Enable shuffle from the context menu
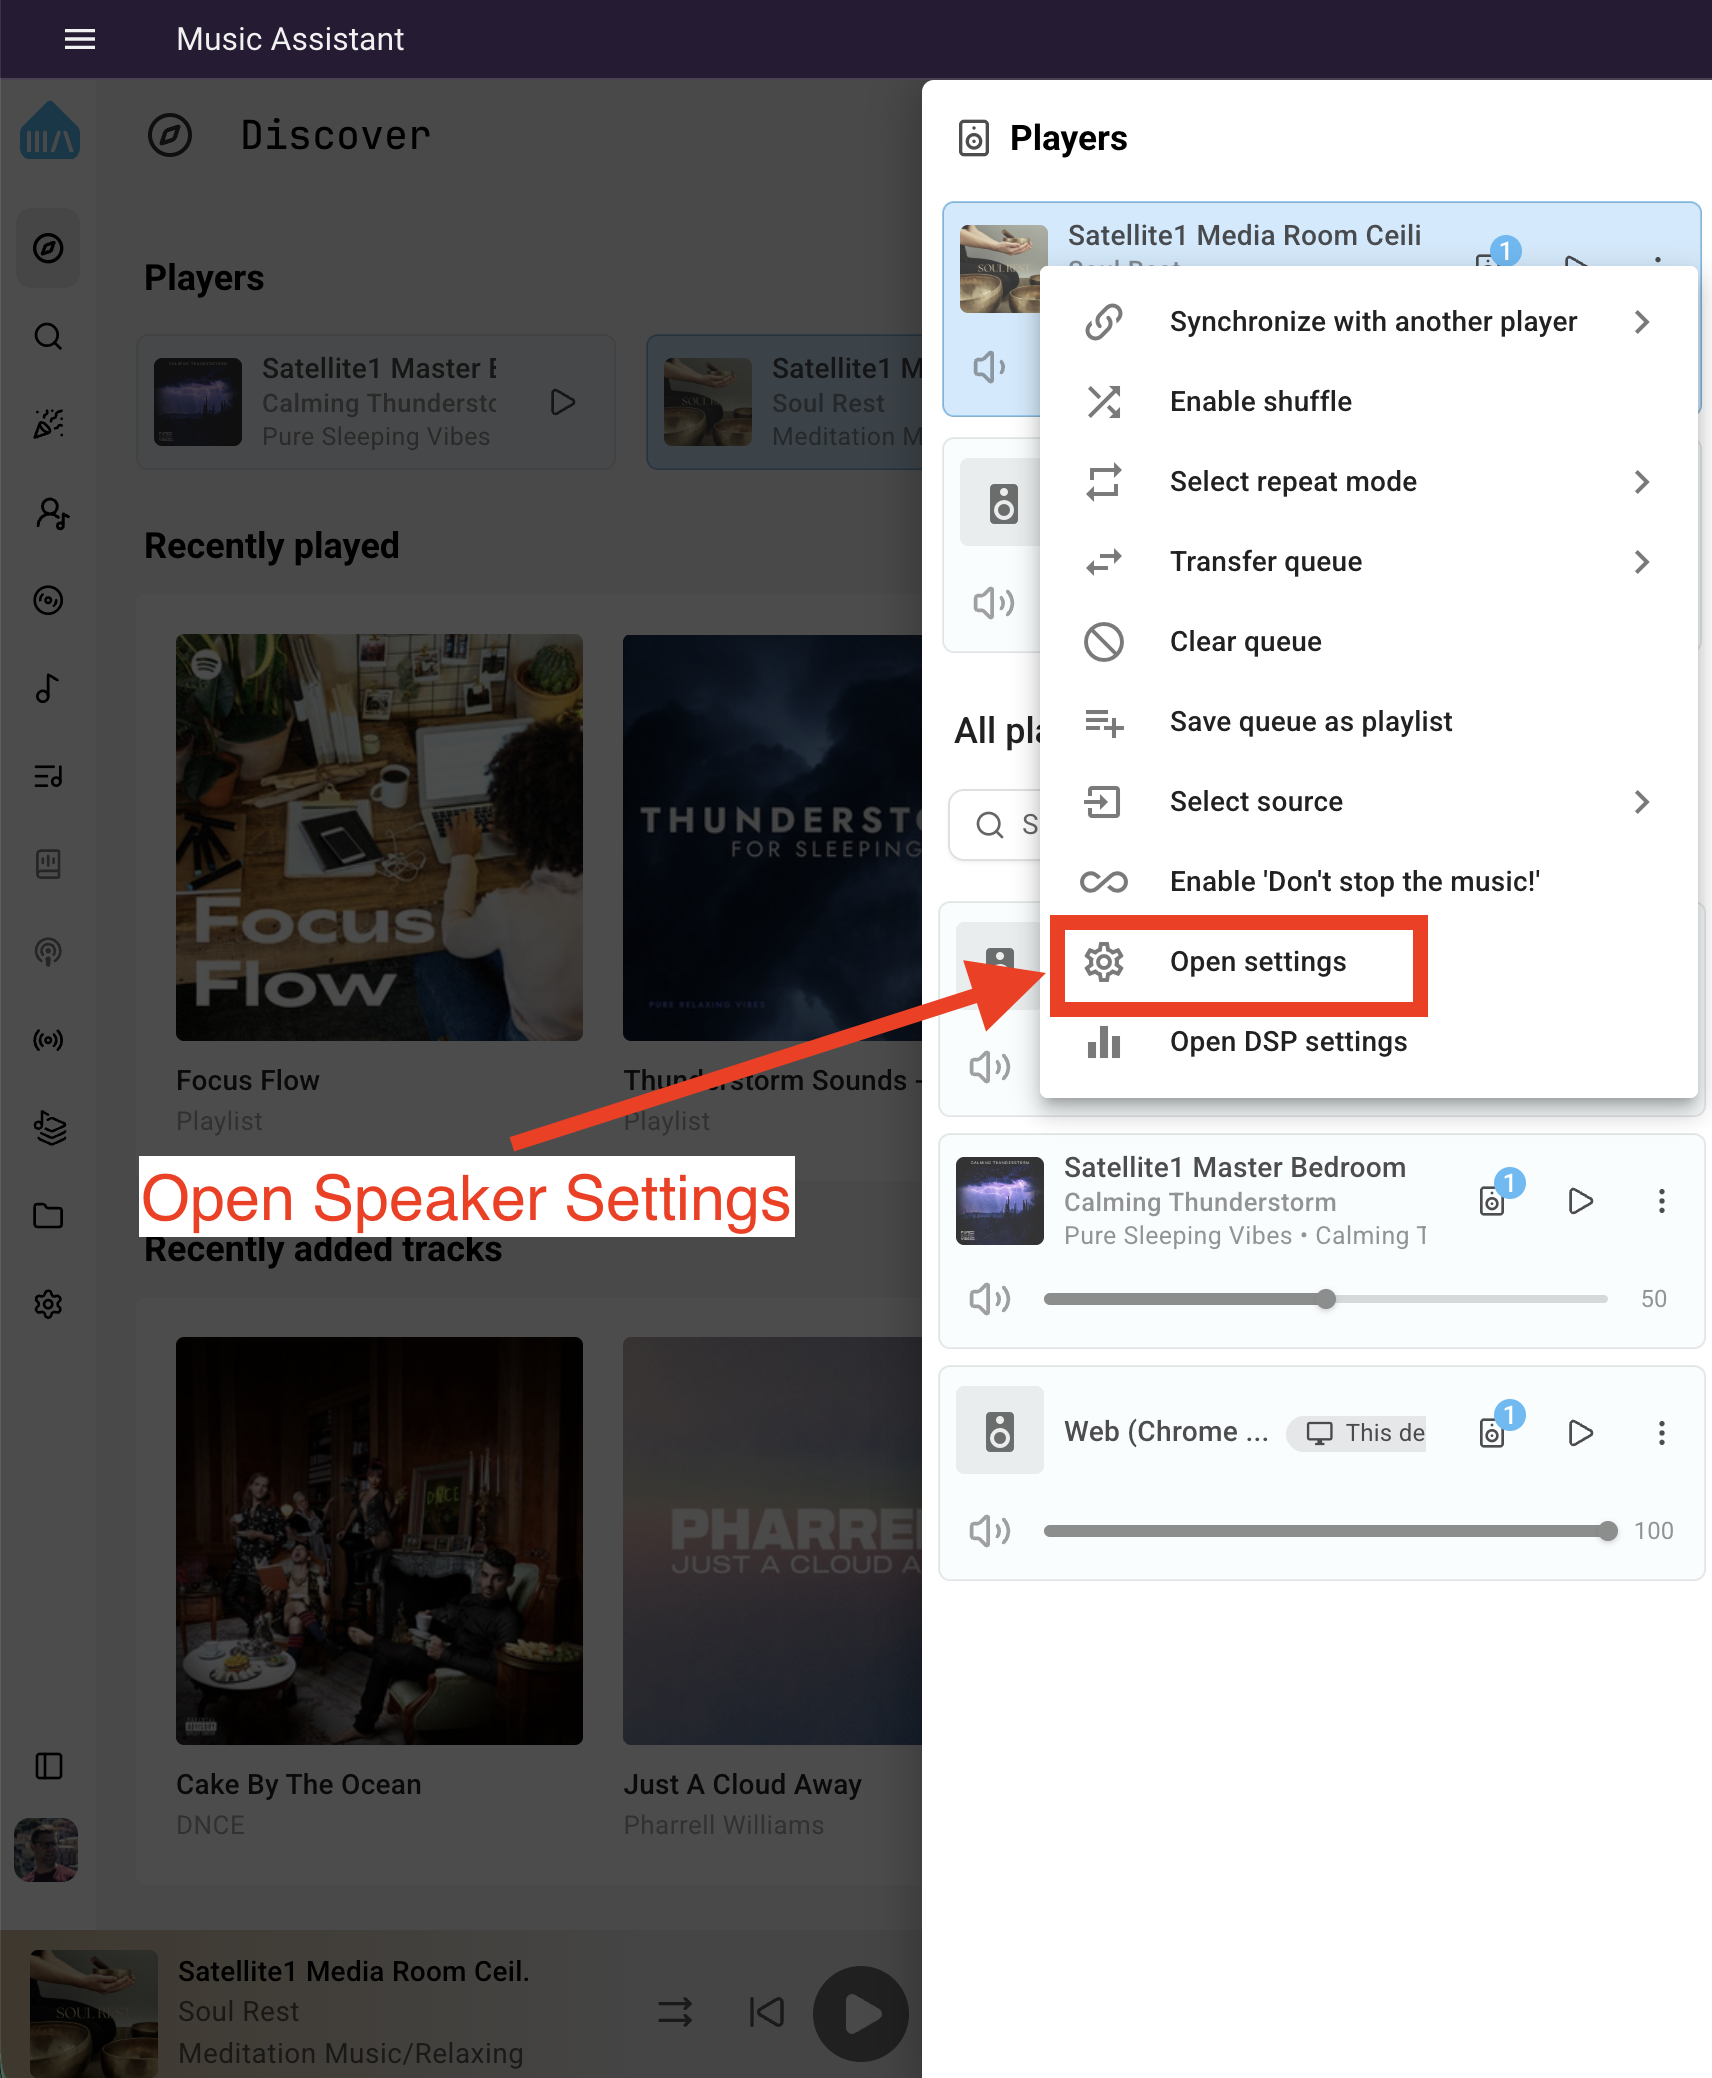1712x2078 pixels. 1368,402
